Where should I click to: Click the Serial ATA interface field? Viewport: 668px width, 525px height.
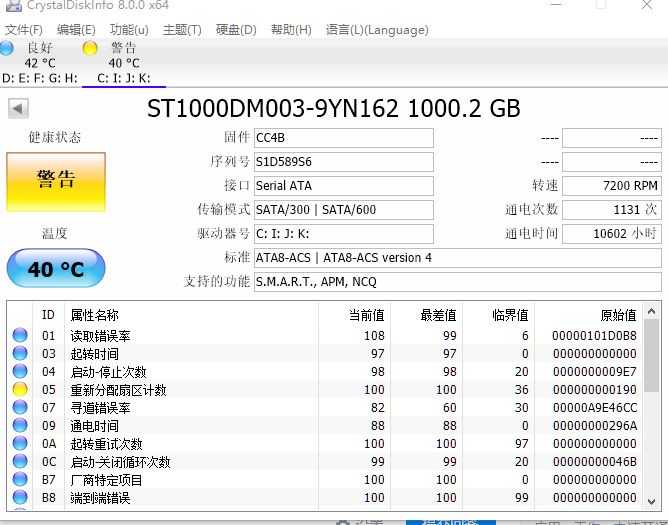coord(344,186)
